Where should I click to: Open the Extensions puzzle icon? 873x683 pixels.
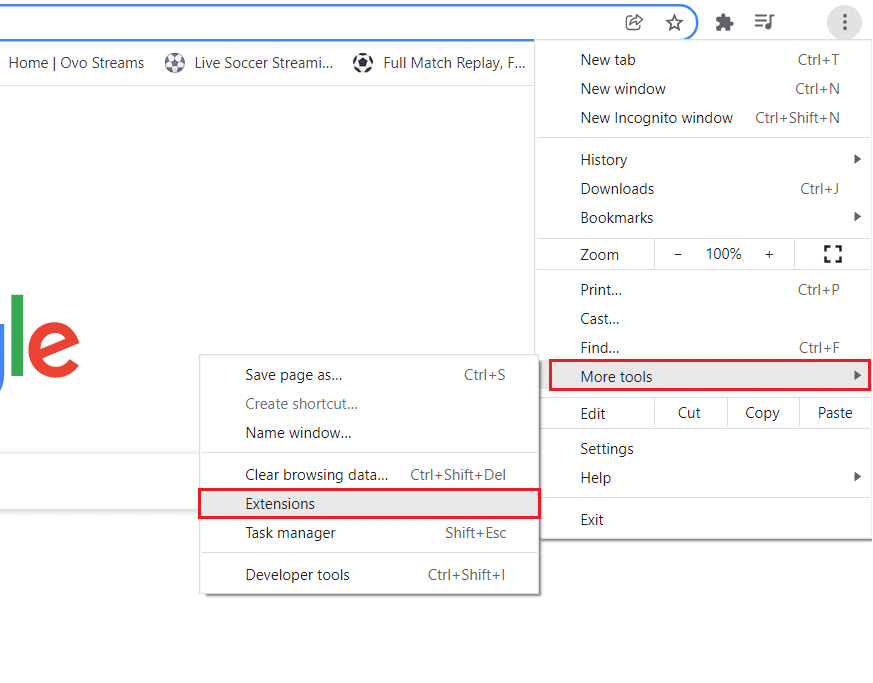click(x=724, y=21)
